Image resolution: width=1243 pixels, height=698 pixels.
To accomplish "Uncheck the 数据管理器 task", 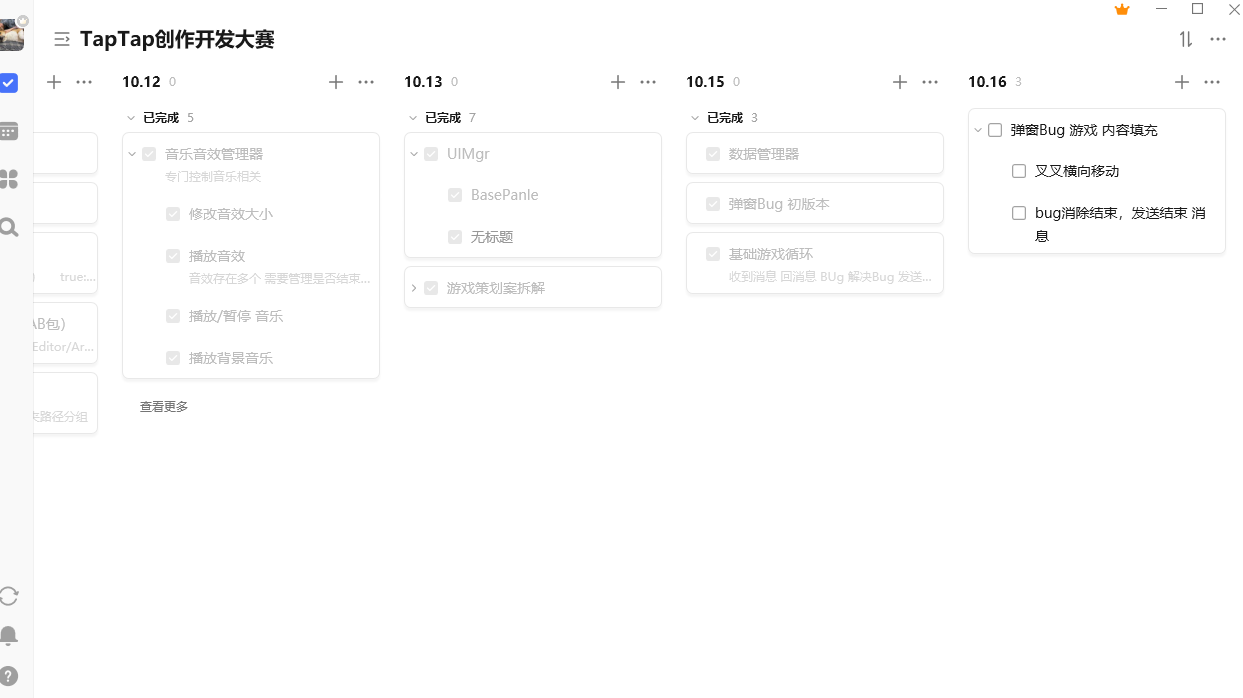I will coord(713,154).
